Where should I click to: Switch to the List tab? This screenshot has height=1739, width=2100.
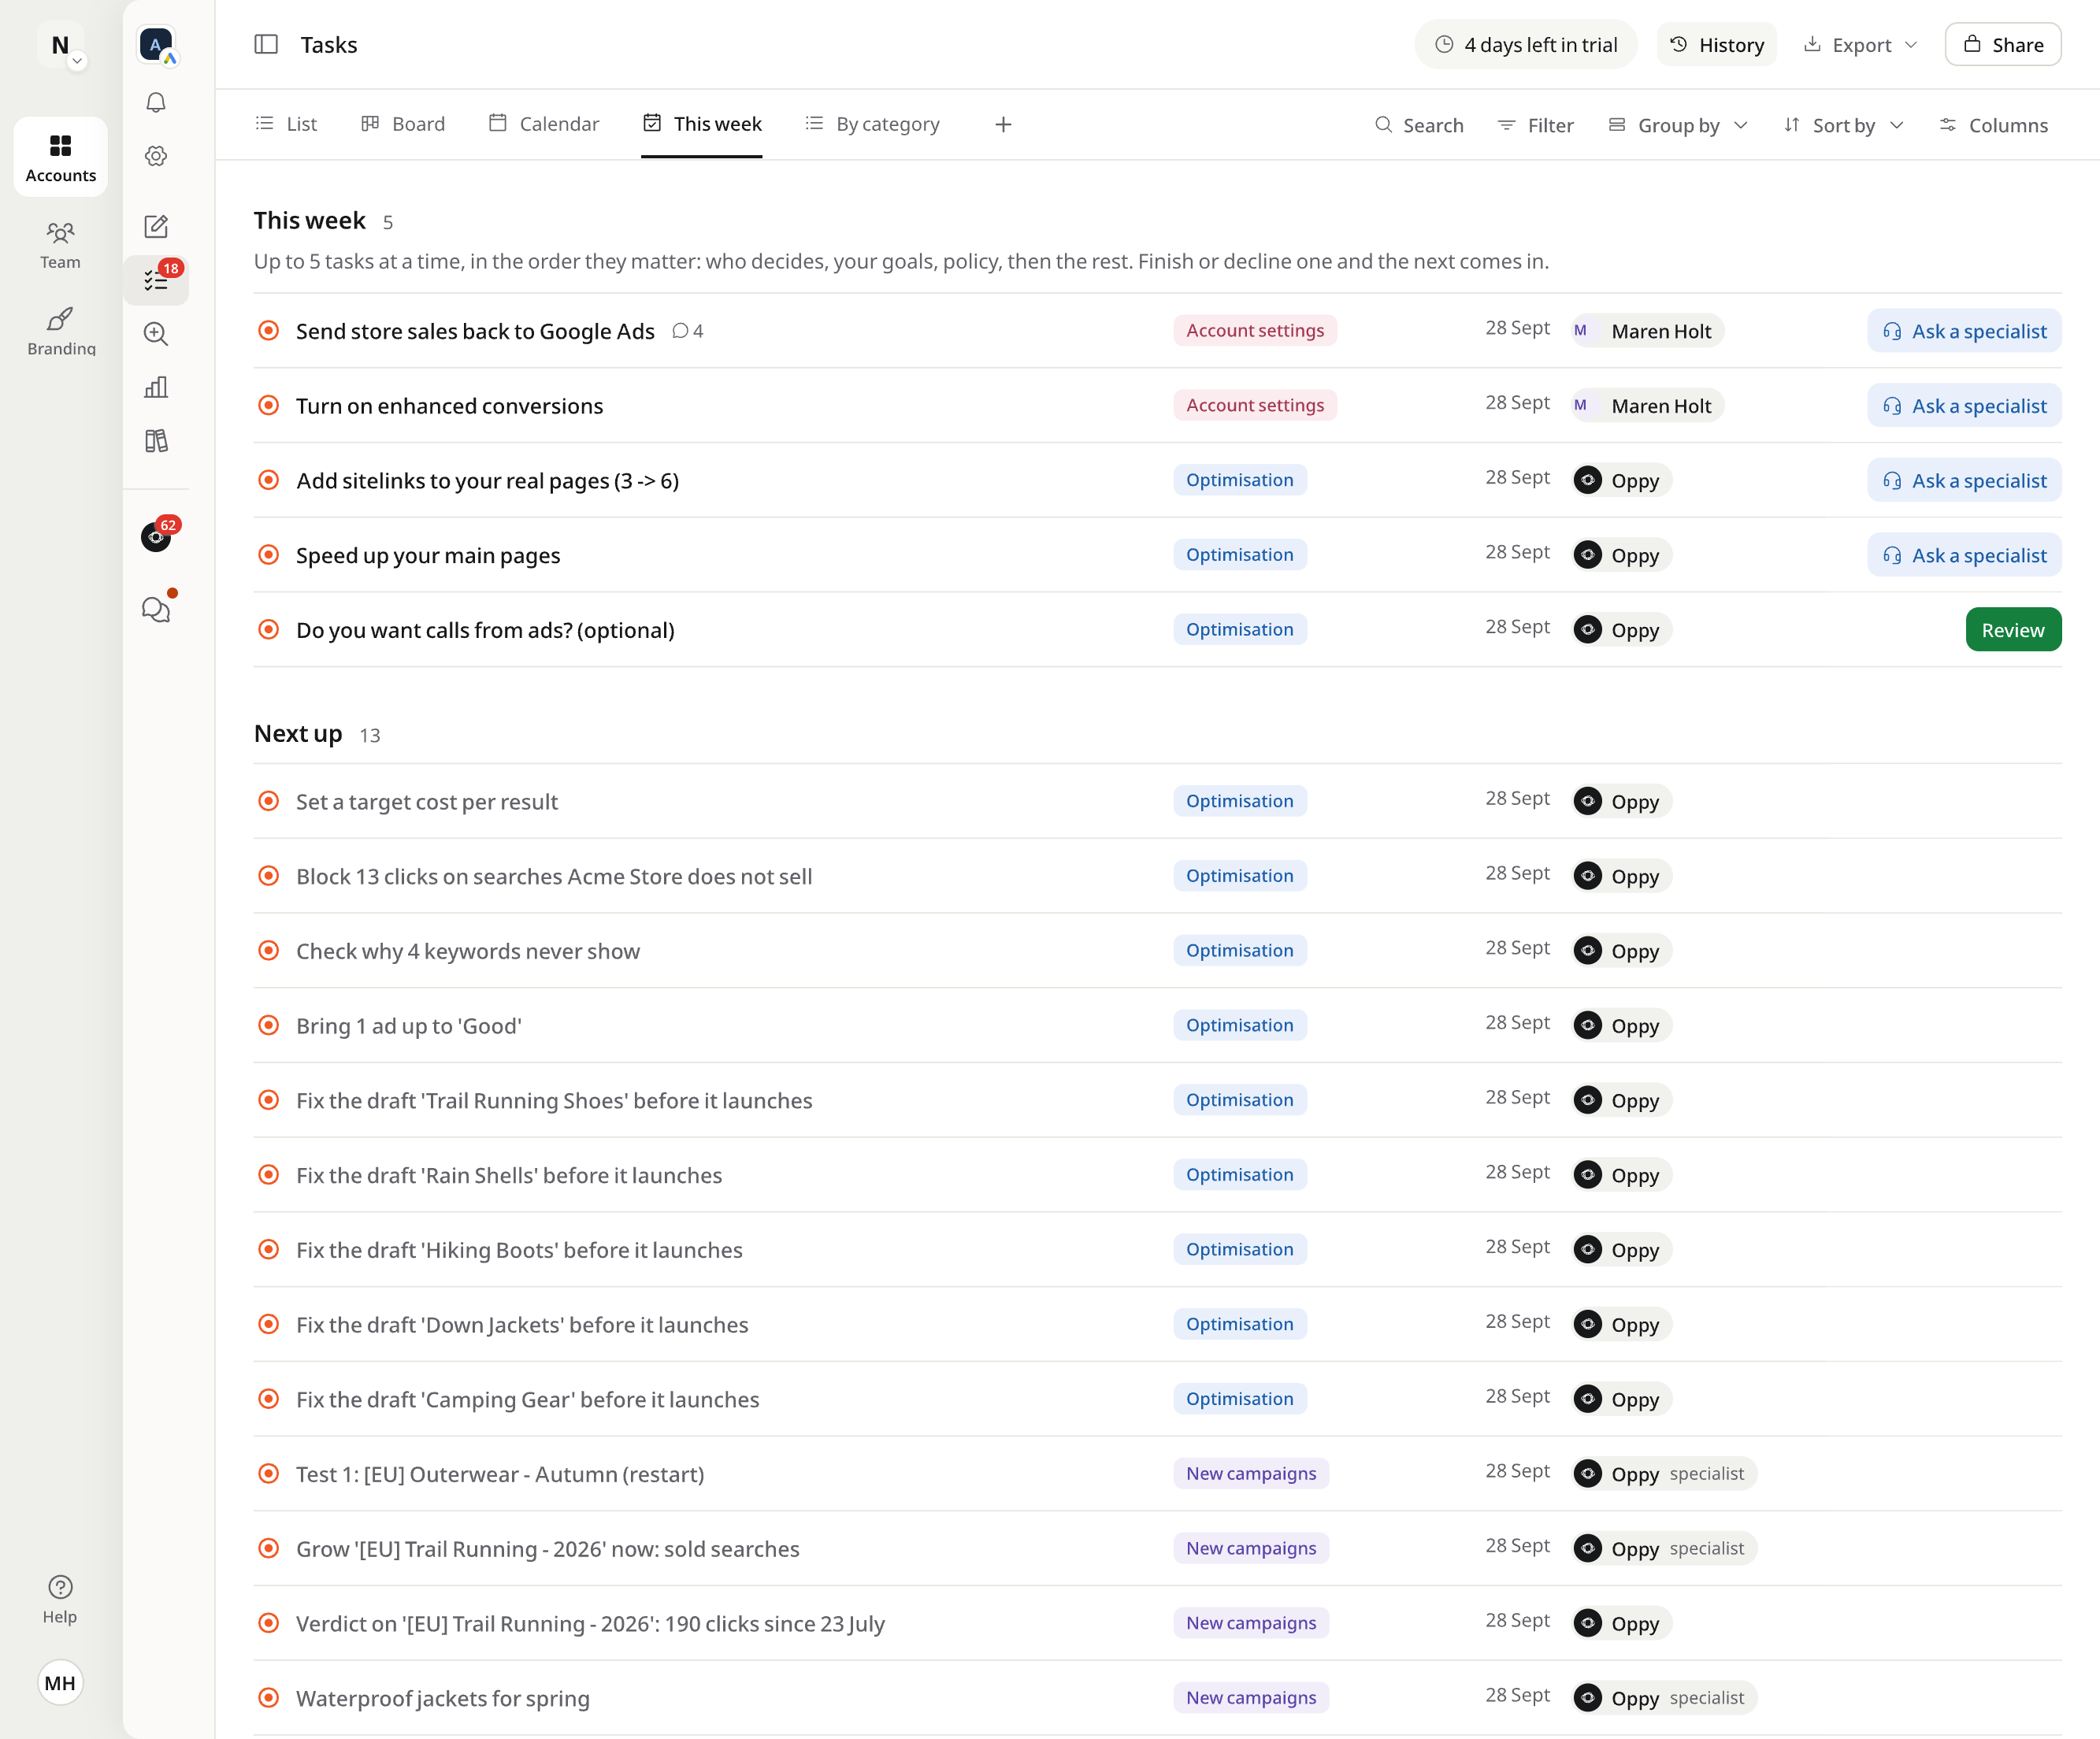tap(286, 124)
